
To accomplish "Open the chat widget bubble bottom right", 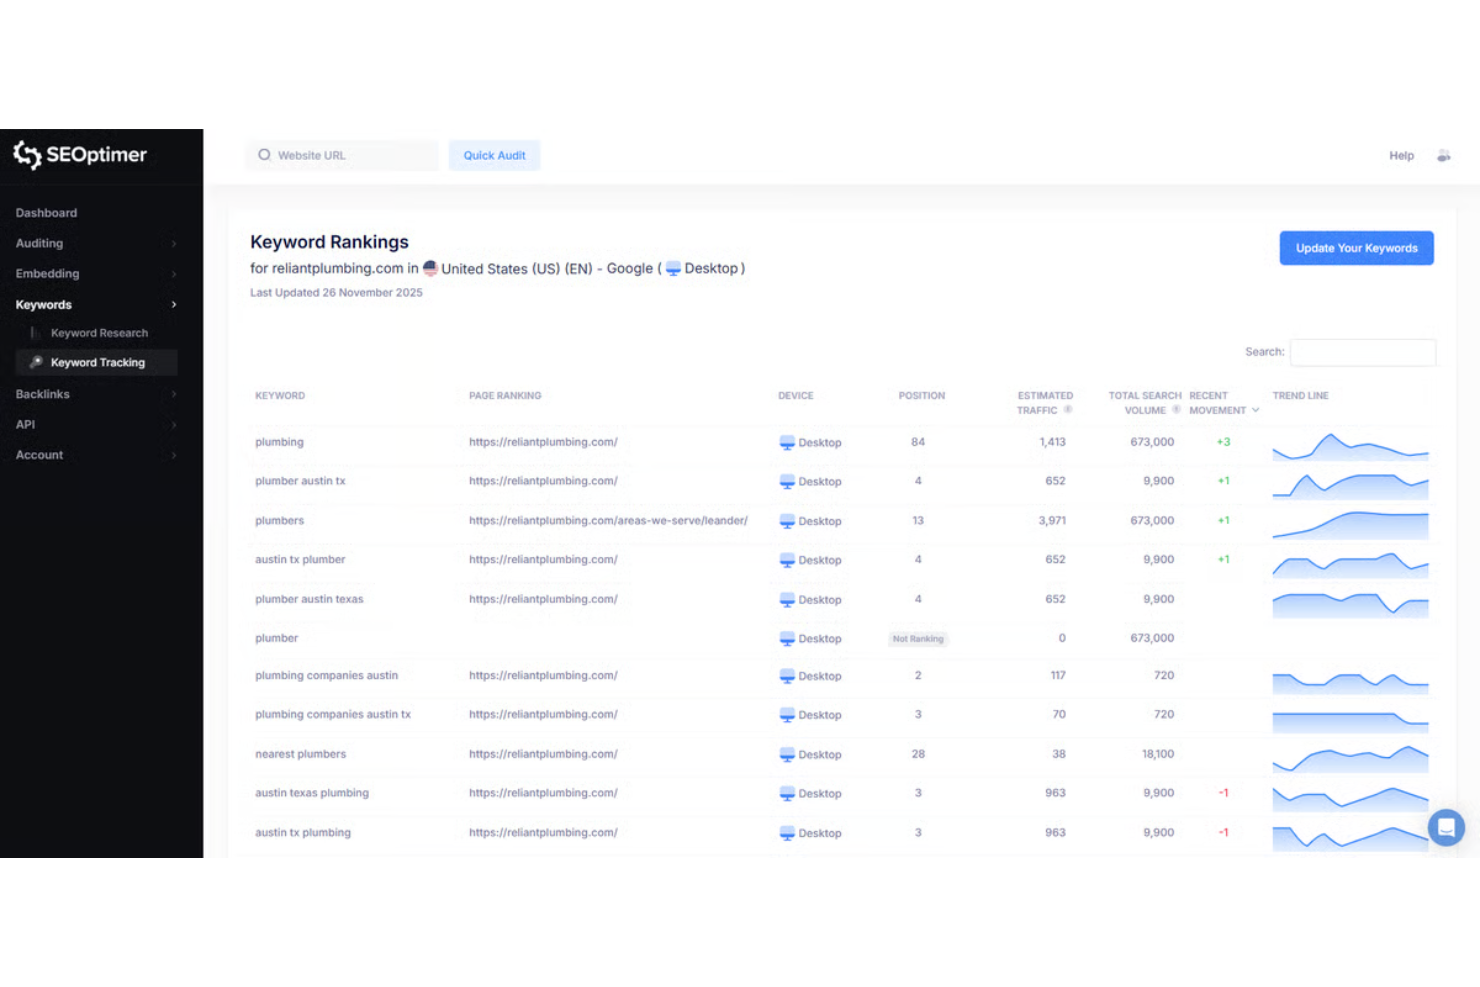I will 1446,828.
